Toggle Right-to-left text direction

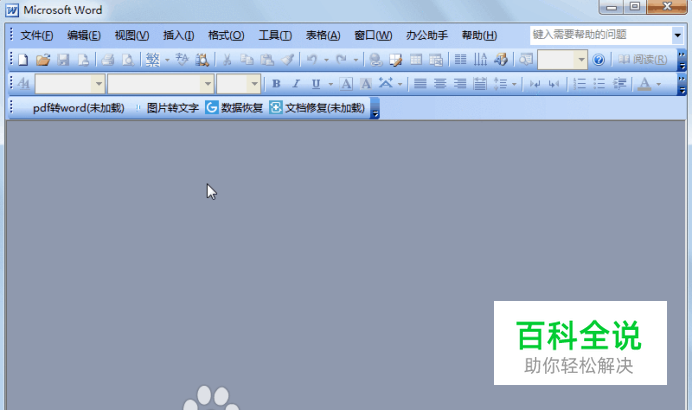554,83
